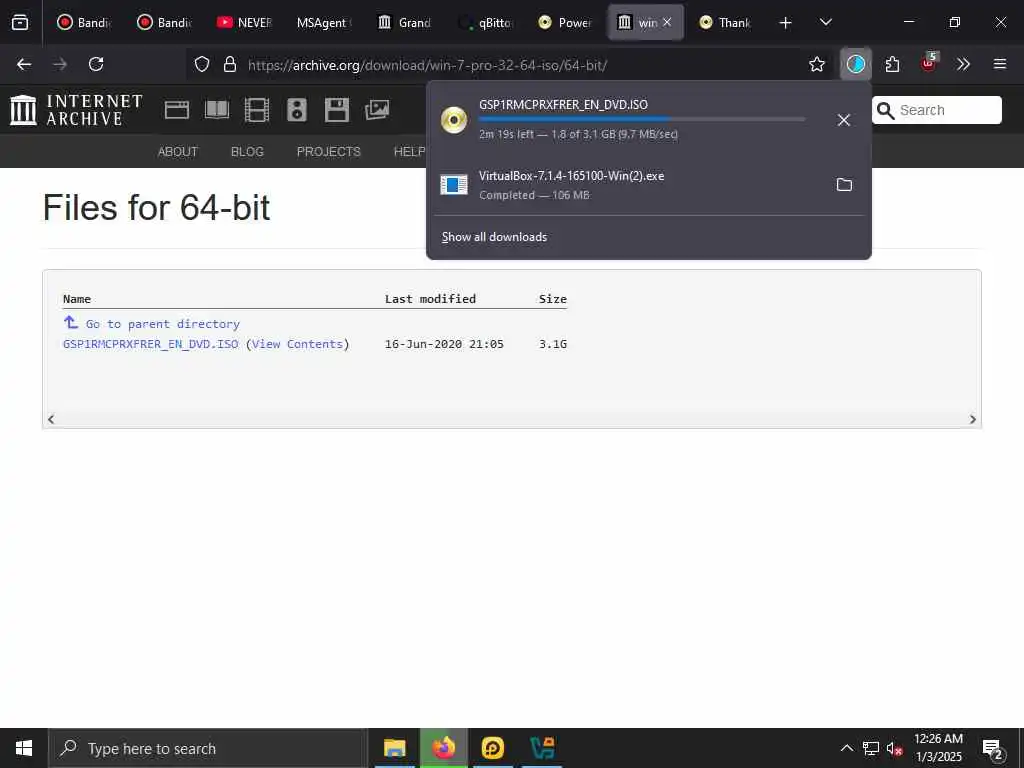
Task: Open the BLOG menu item
Action: (x=248, y=152)
